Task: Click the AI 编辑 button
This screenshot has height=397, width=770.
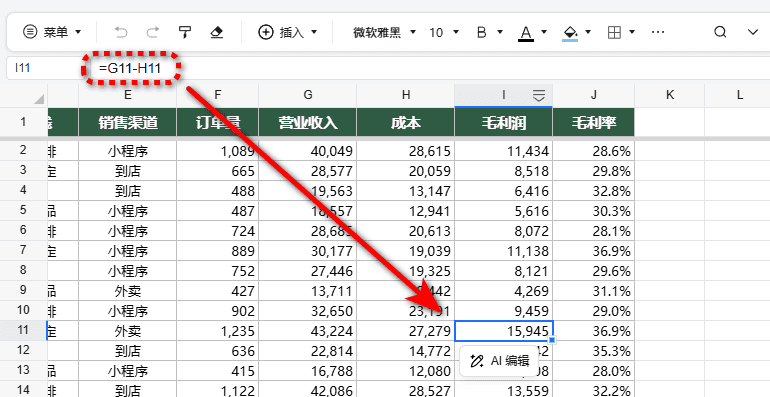Action: [x=500, y=361]
